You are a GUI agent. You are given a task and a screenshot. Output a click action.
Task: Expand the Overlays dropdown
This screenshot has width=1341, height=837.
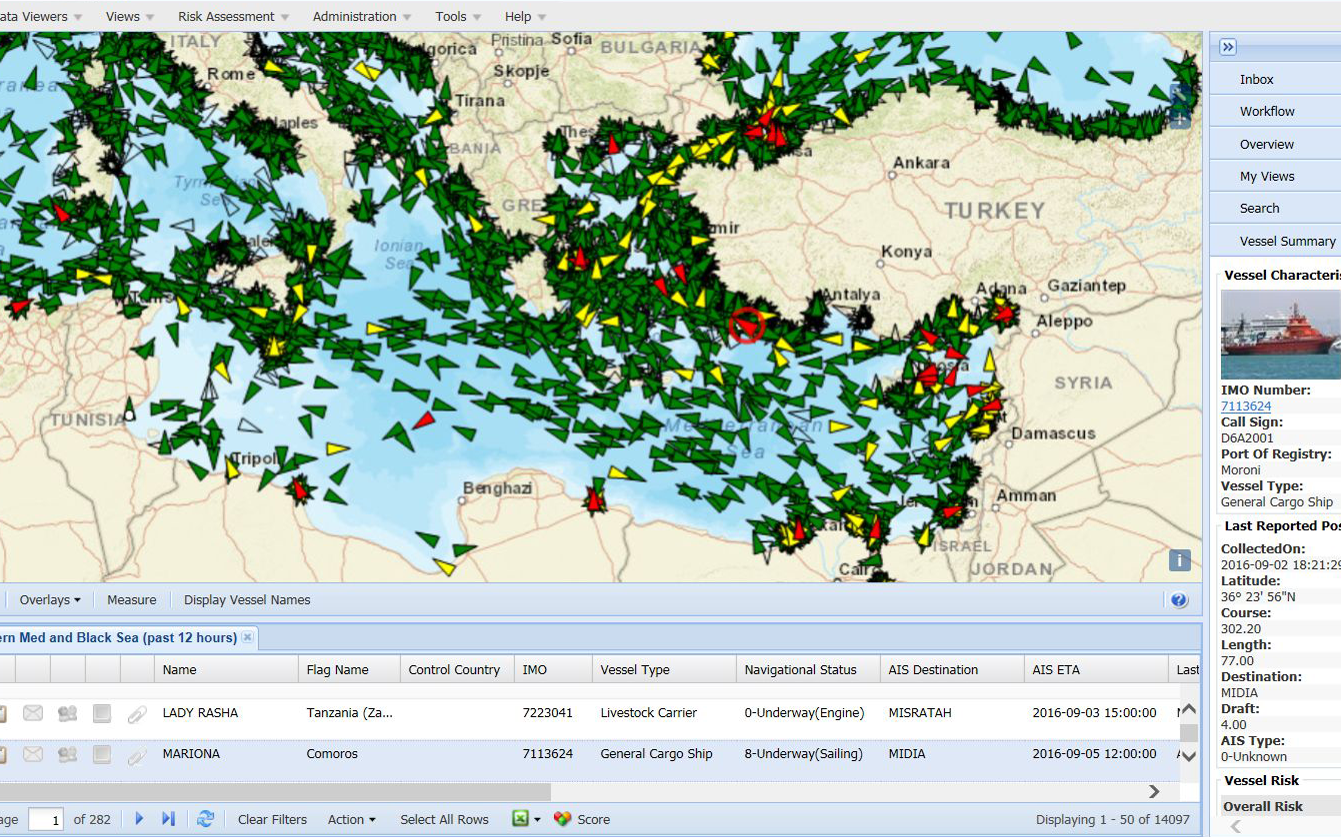[50, 600]
